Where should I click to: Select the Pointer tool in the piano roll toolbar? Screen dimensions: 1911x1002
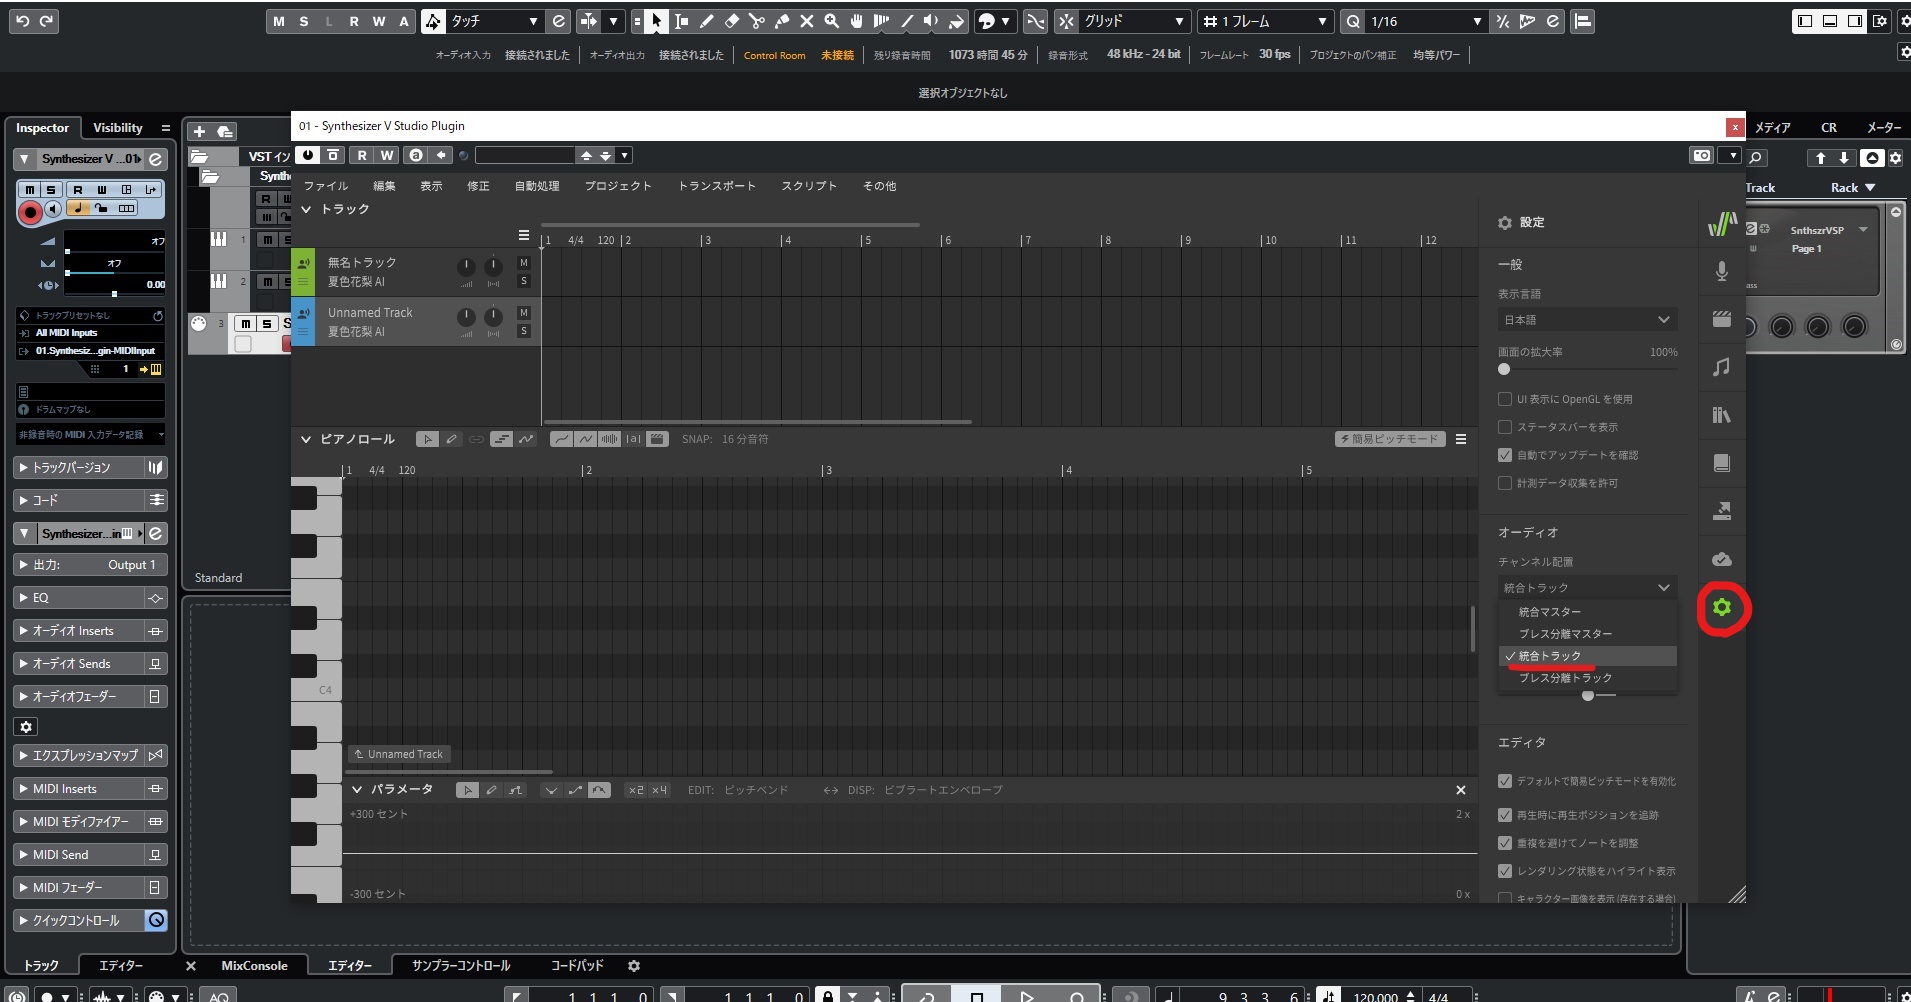coord(429,438)
